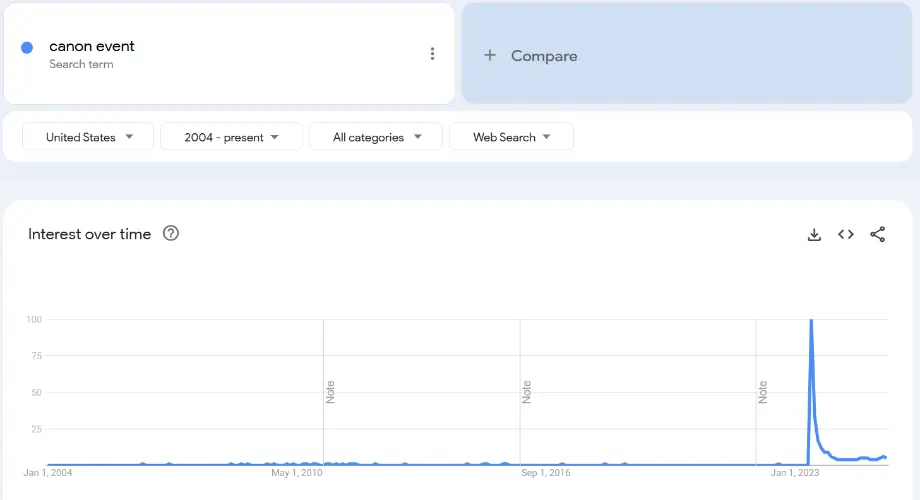Click the 50 value on the y-axis
Image resolution: width=920 pixels, height=500 pixels.
[36, 393]
